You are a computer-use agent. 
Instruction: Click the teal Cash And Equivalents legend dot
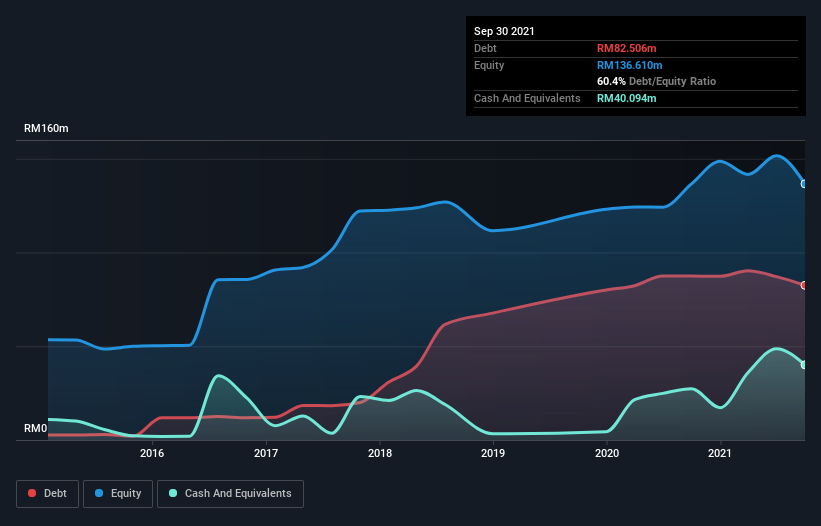[173, 493]
